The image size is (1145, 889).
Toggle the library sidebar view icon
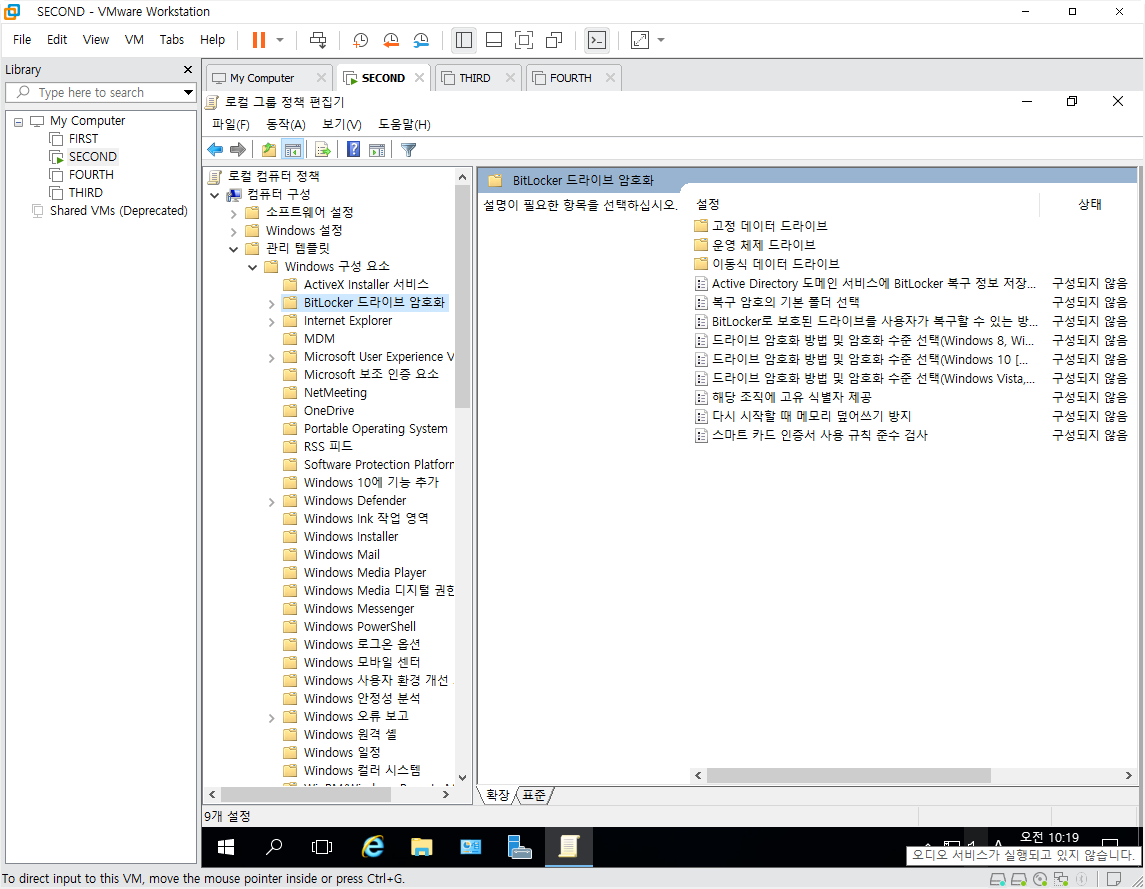[x=464, y=40]
